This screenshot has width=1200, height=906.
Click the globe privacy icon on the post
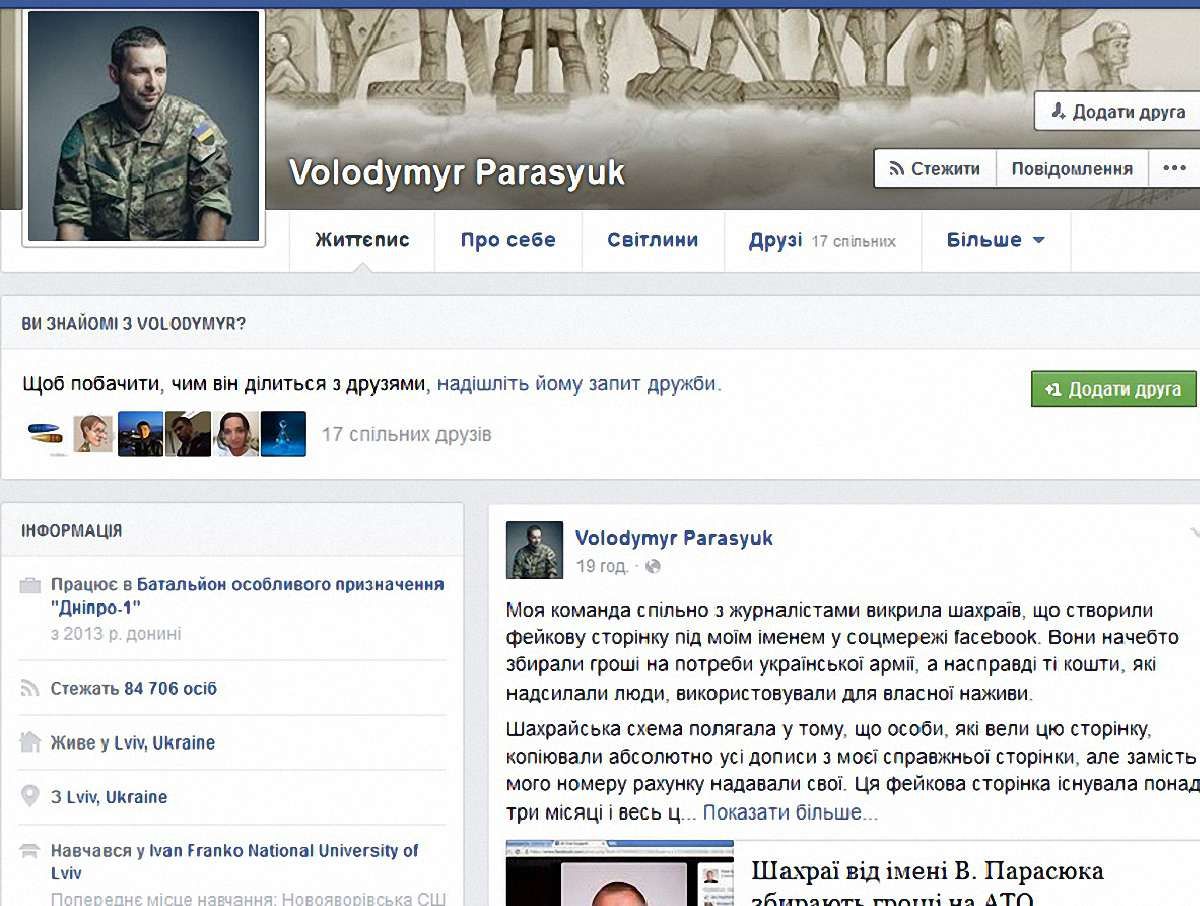point(652,566)
